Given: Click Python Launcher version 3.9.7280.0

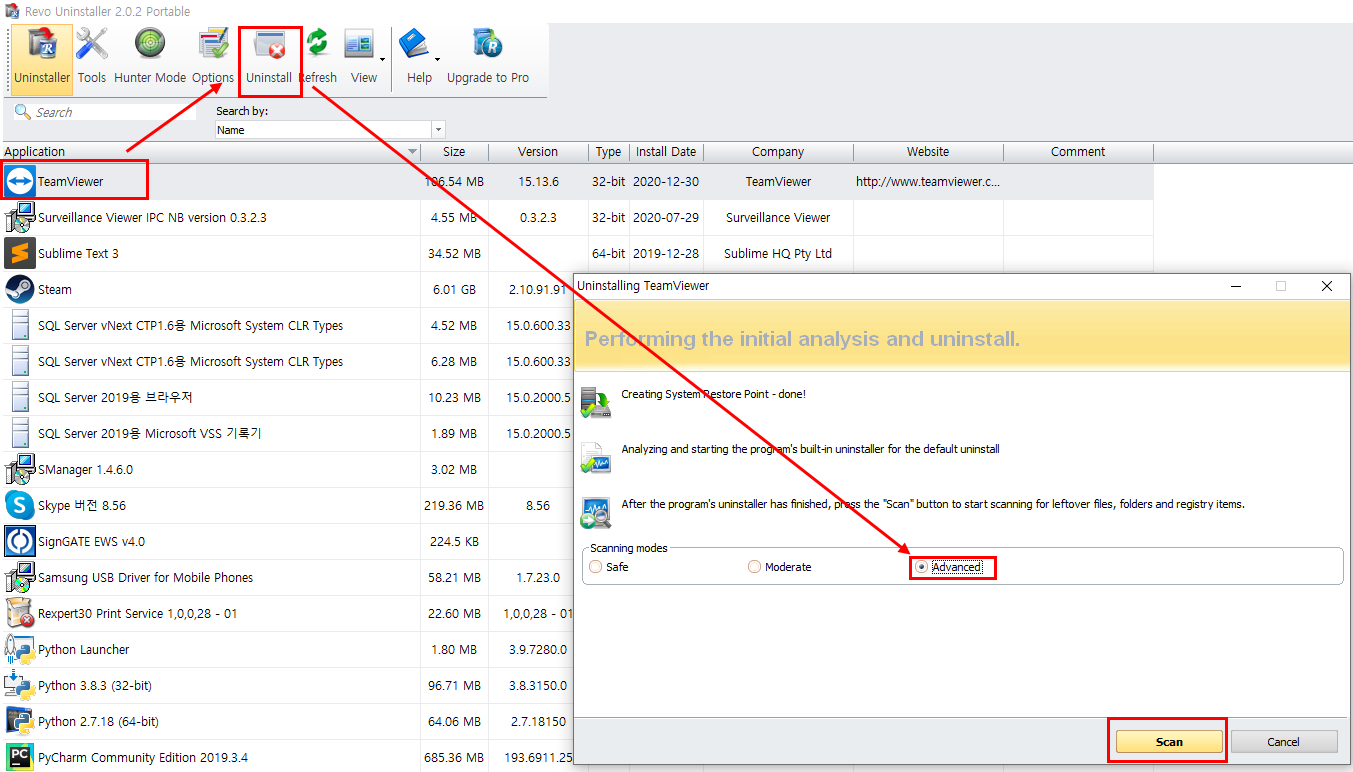Looking at the screenshot, I should (x=538, y=650).
